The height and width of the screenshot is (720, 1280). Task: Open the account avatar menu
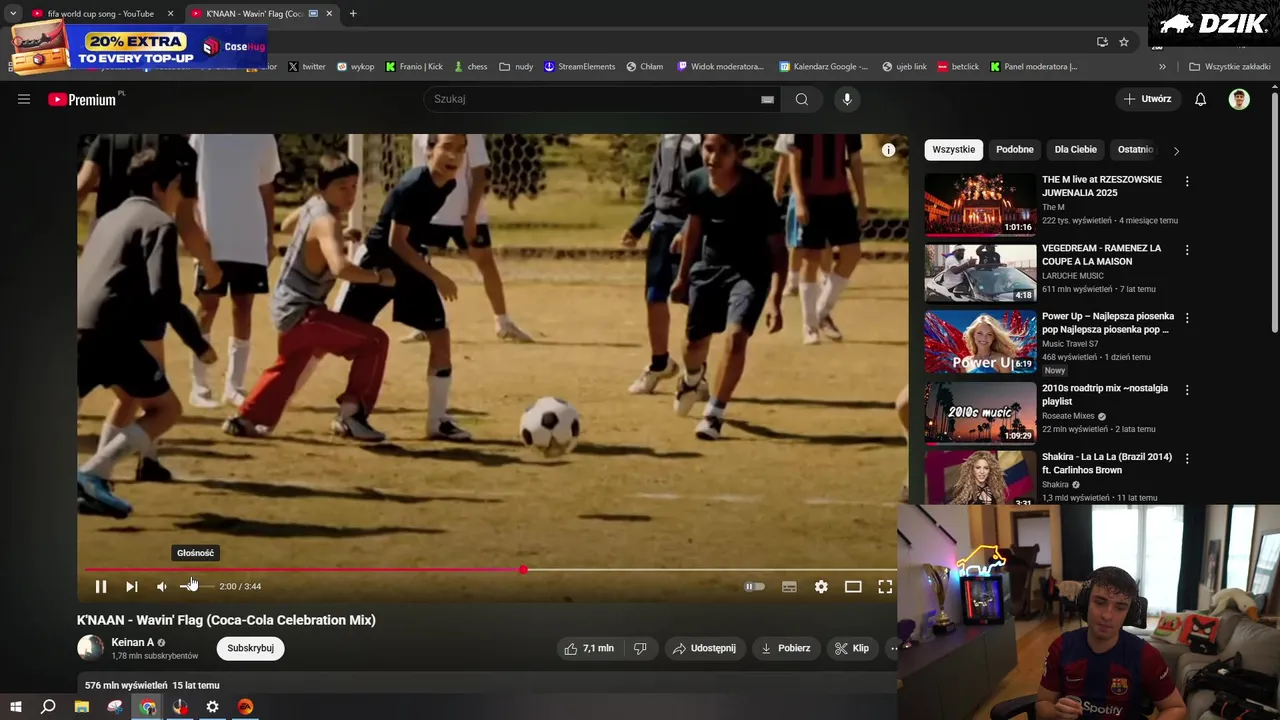tap(1239, 99)
